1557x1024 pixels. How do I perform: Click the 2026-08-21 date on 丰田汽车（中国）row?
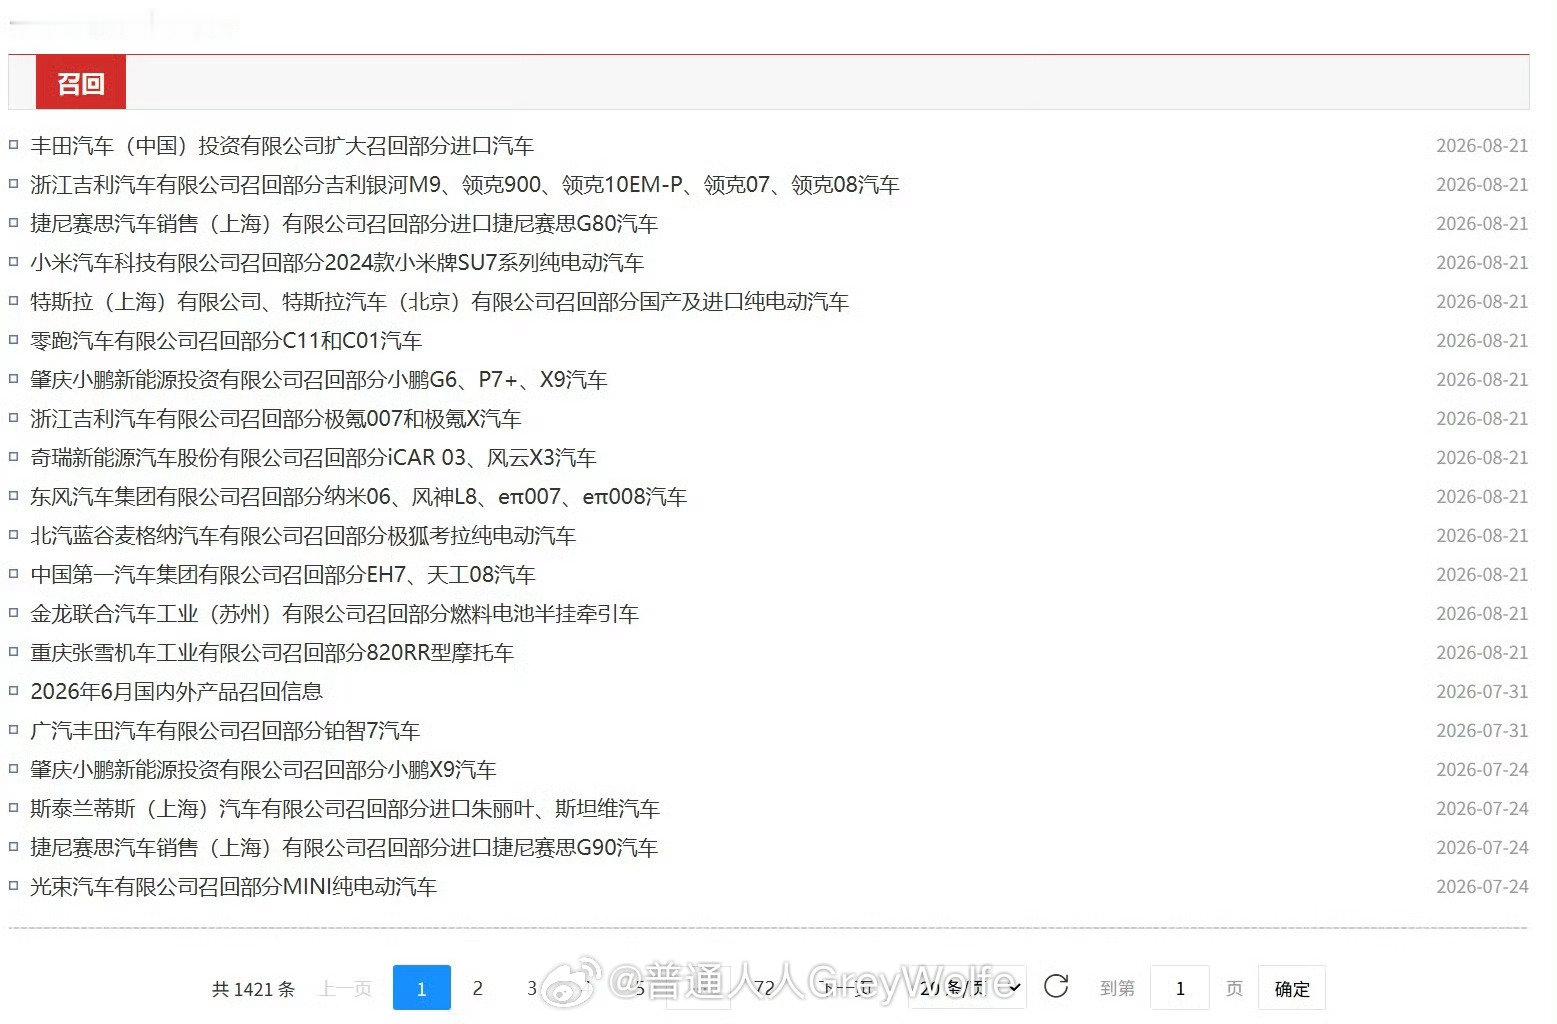1482,146
